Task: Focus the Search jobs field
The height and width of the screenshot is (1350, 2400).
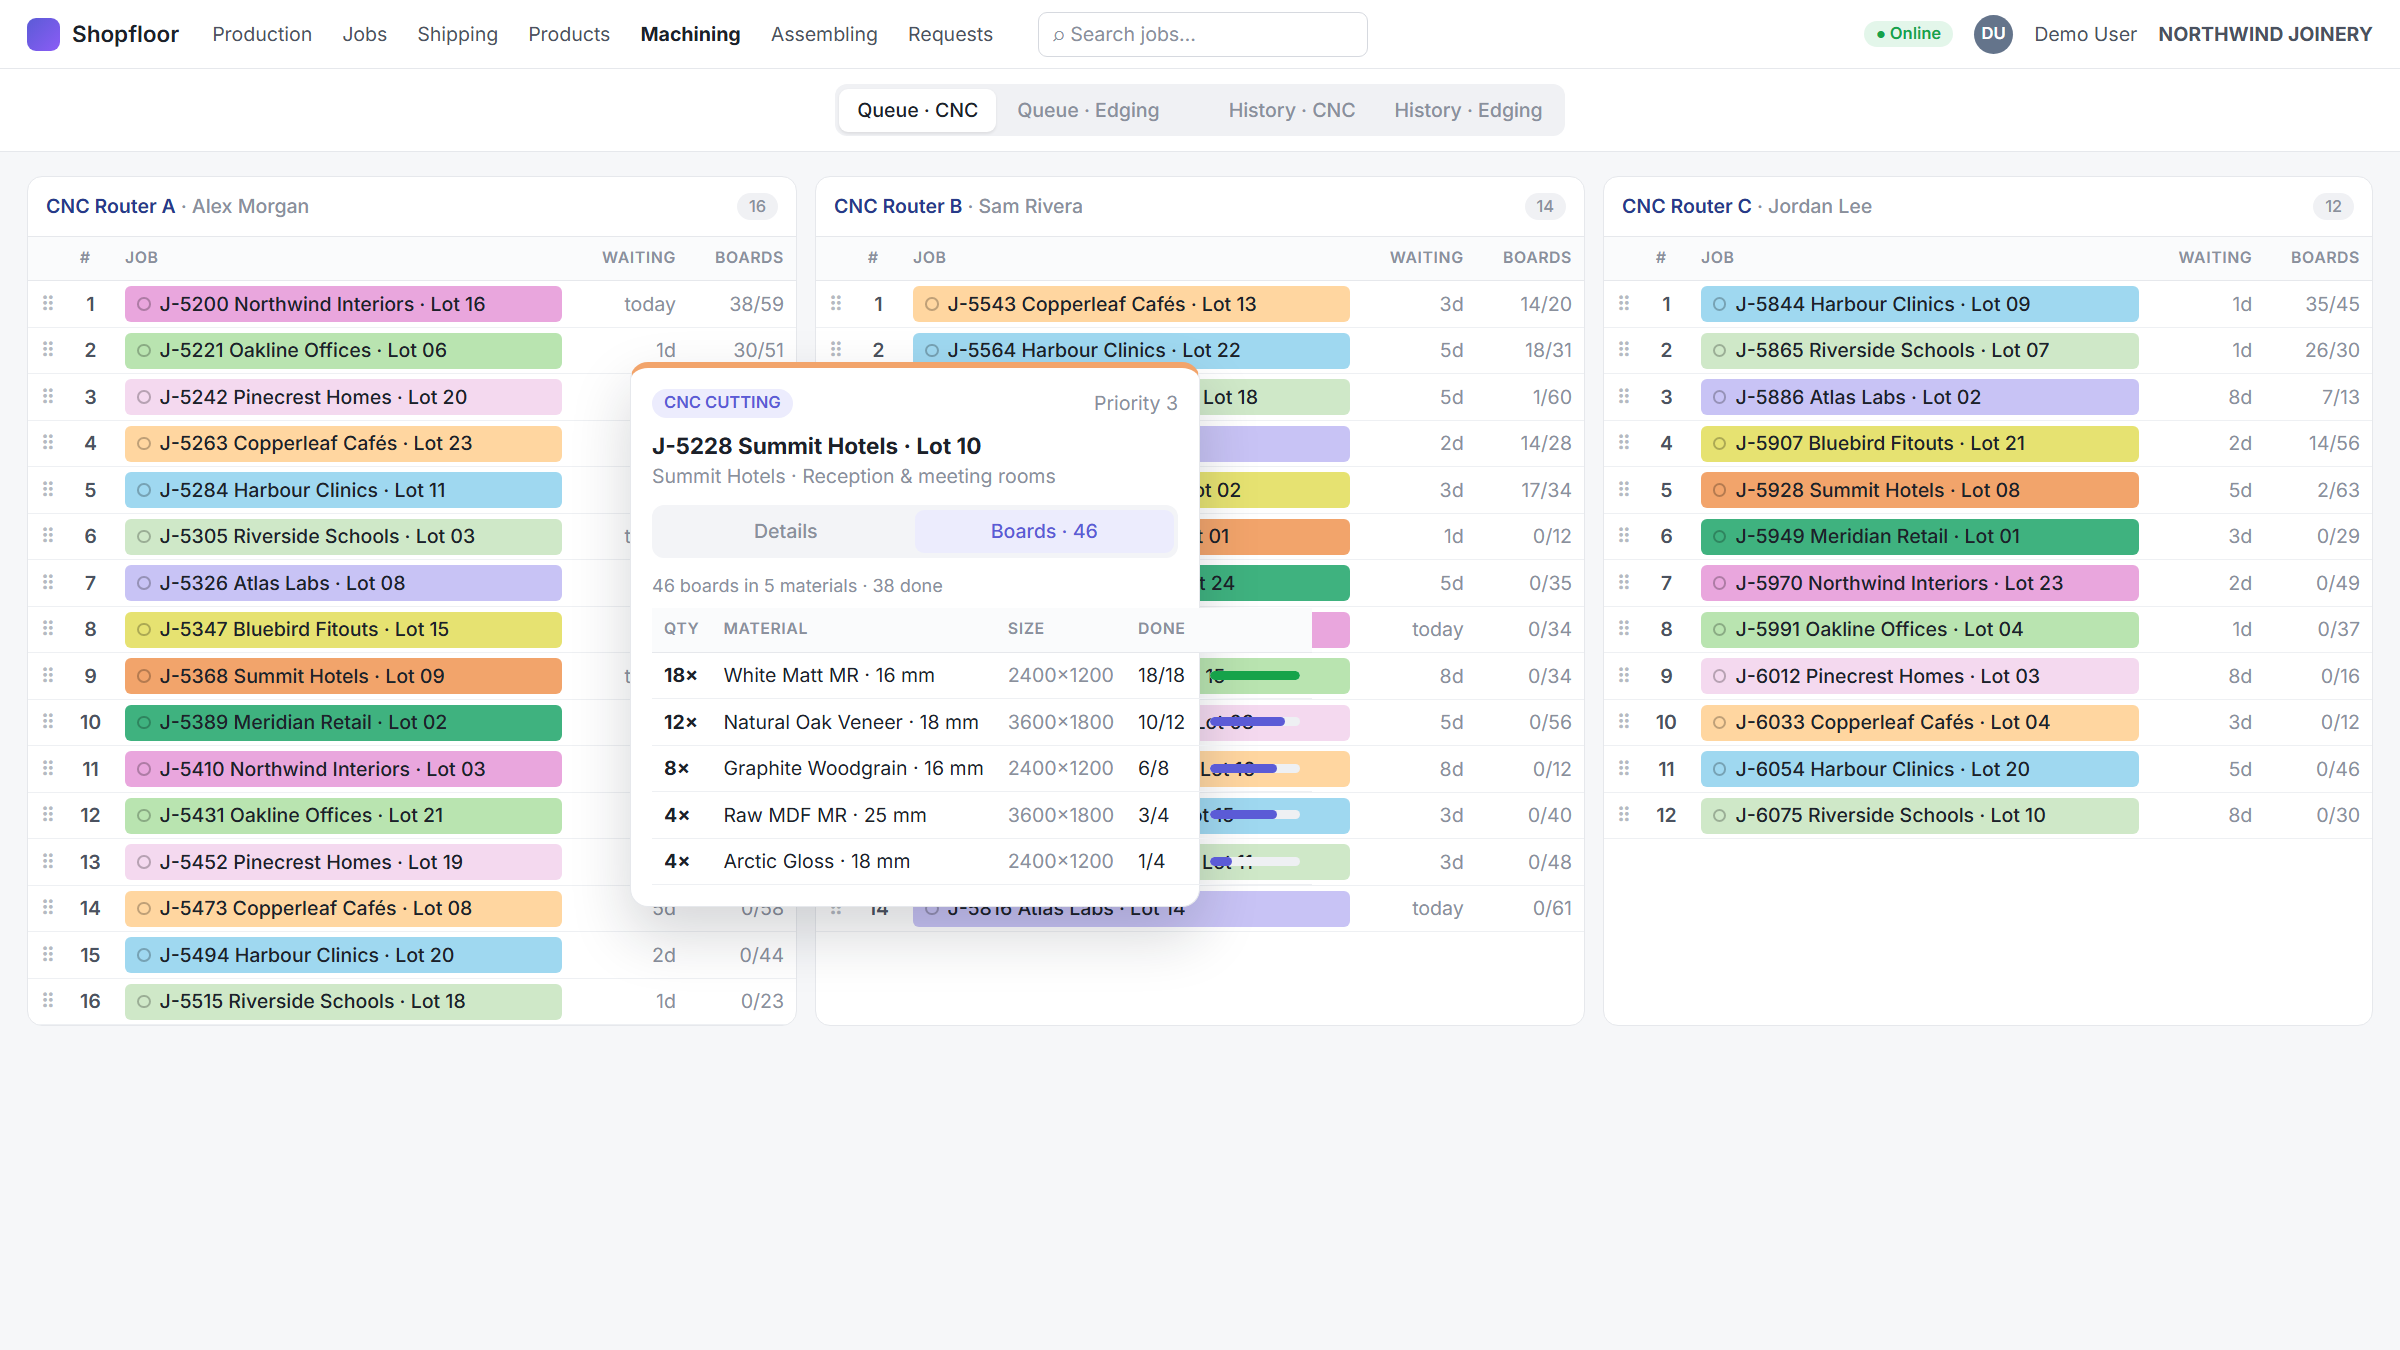Action: point(1202,34)
